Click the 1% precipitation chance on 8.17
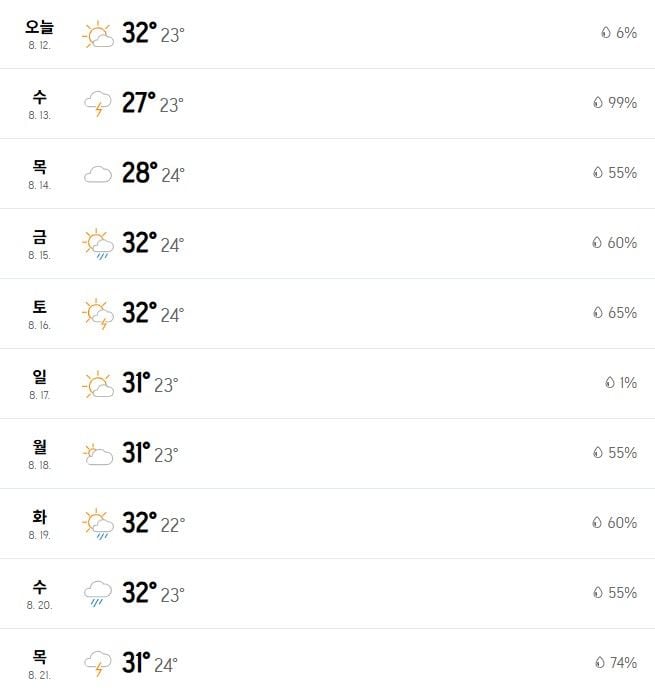655x697 pixels. (628, 383)
